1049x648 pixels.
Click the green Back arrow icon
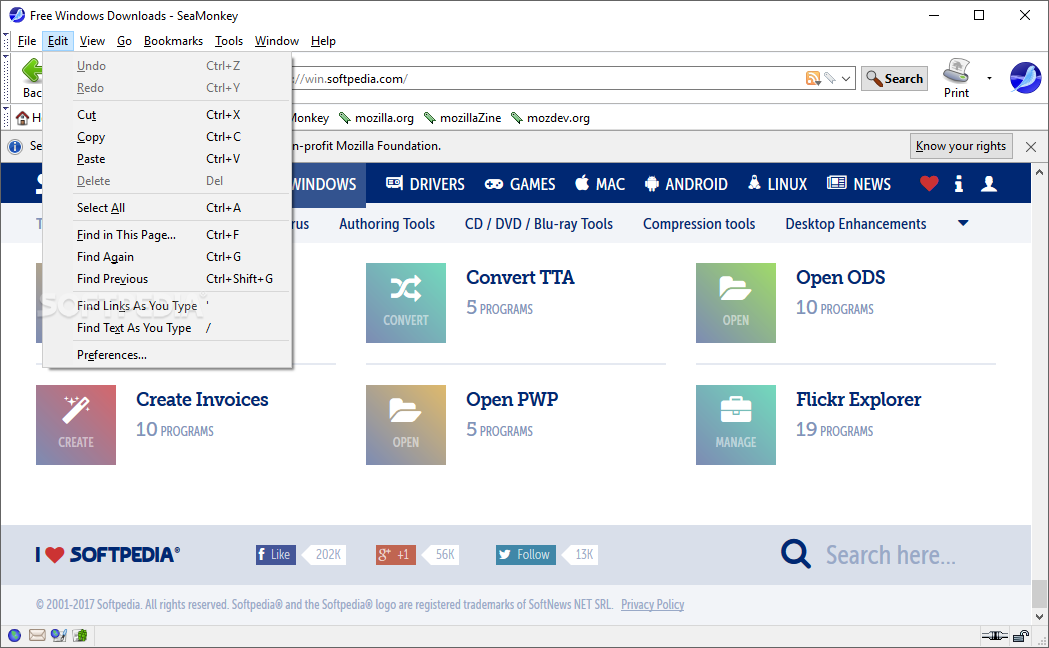pyautogui.click(x=31, y=71)
